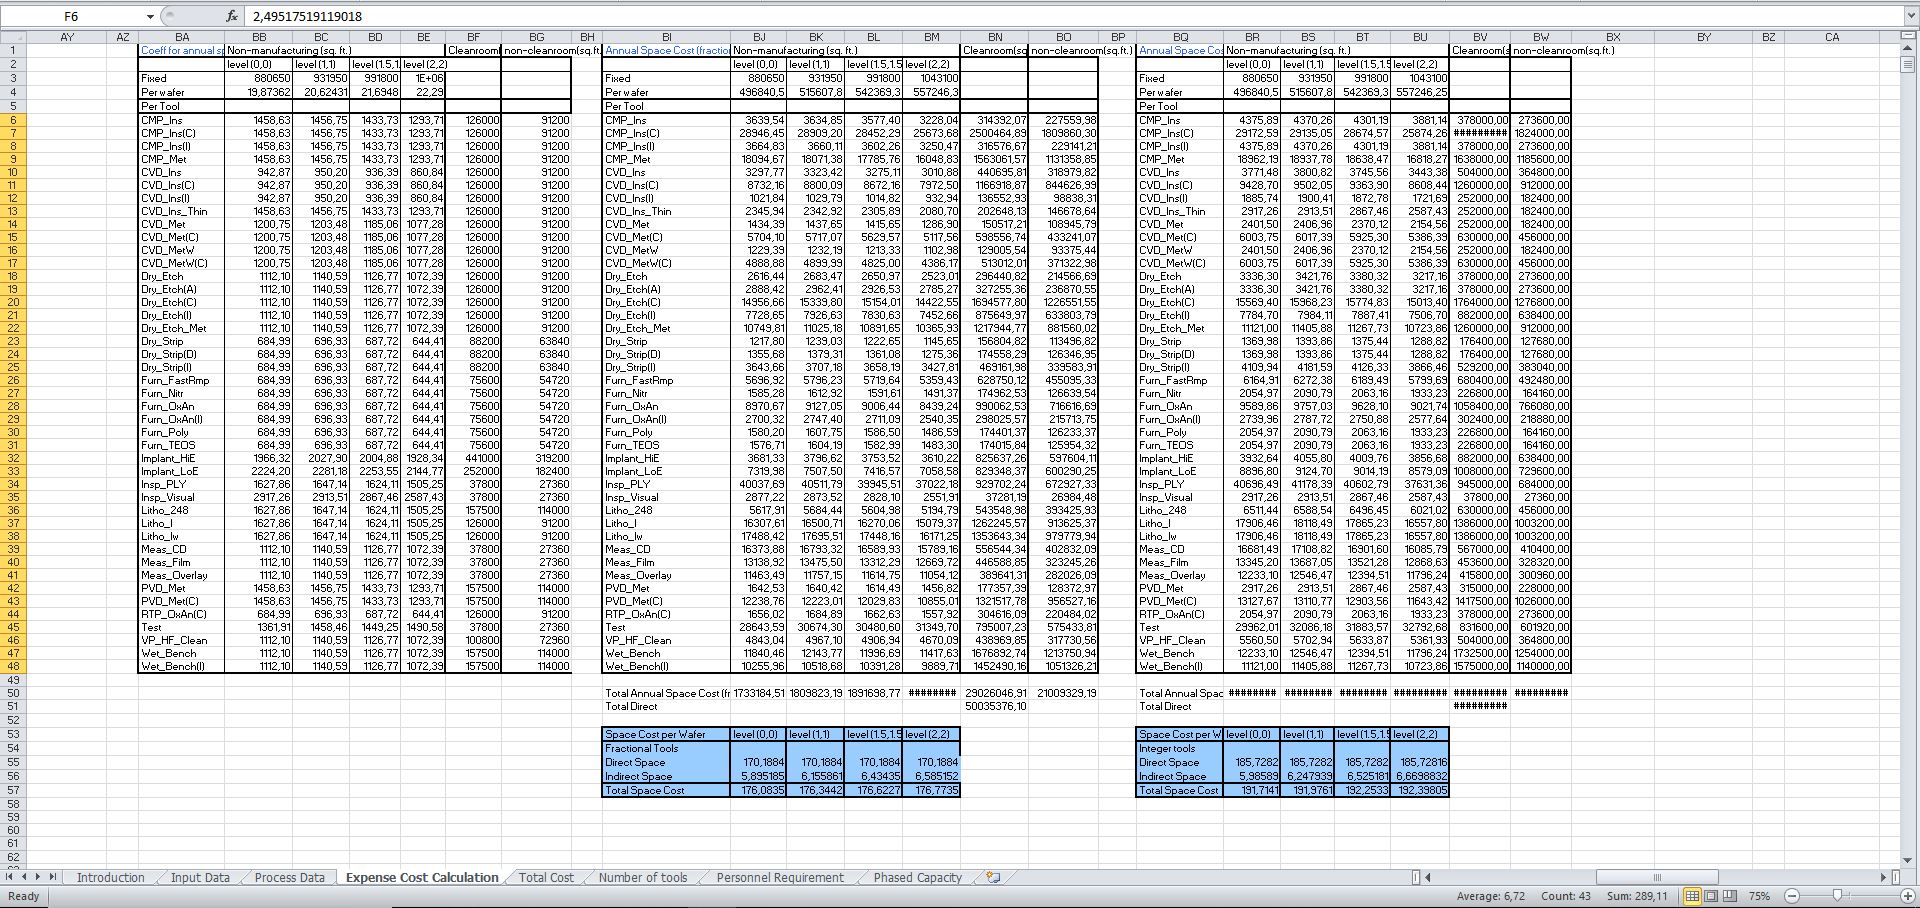Select the 'Cleanroom(' header cell in BF1

[474, 50]
